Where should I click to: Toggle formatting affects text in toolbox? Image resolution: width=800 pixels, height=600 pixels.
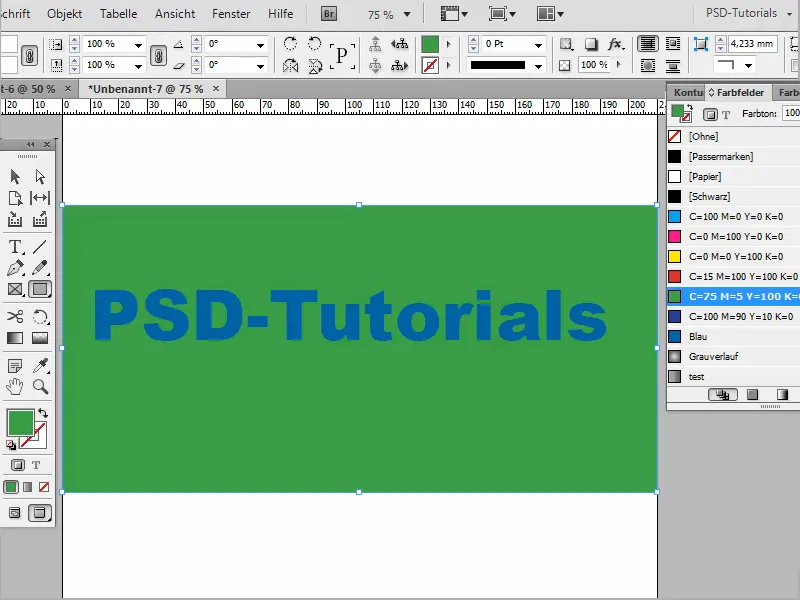click(36, 465)
